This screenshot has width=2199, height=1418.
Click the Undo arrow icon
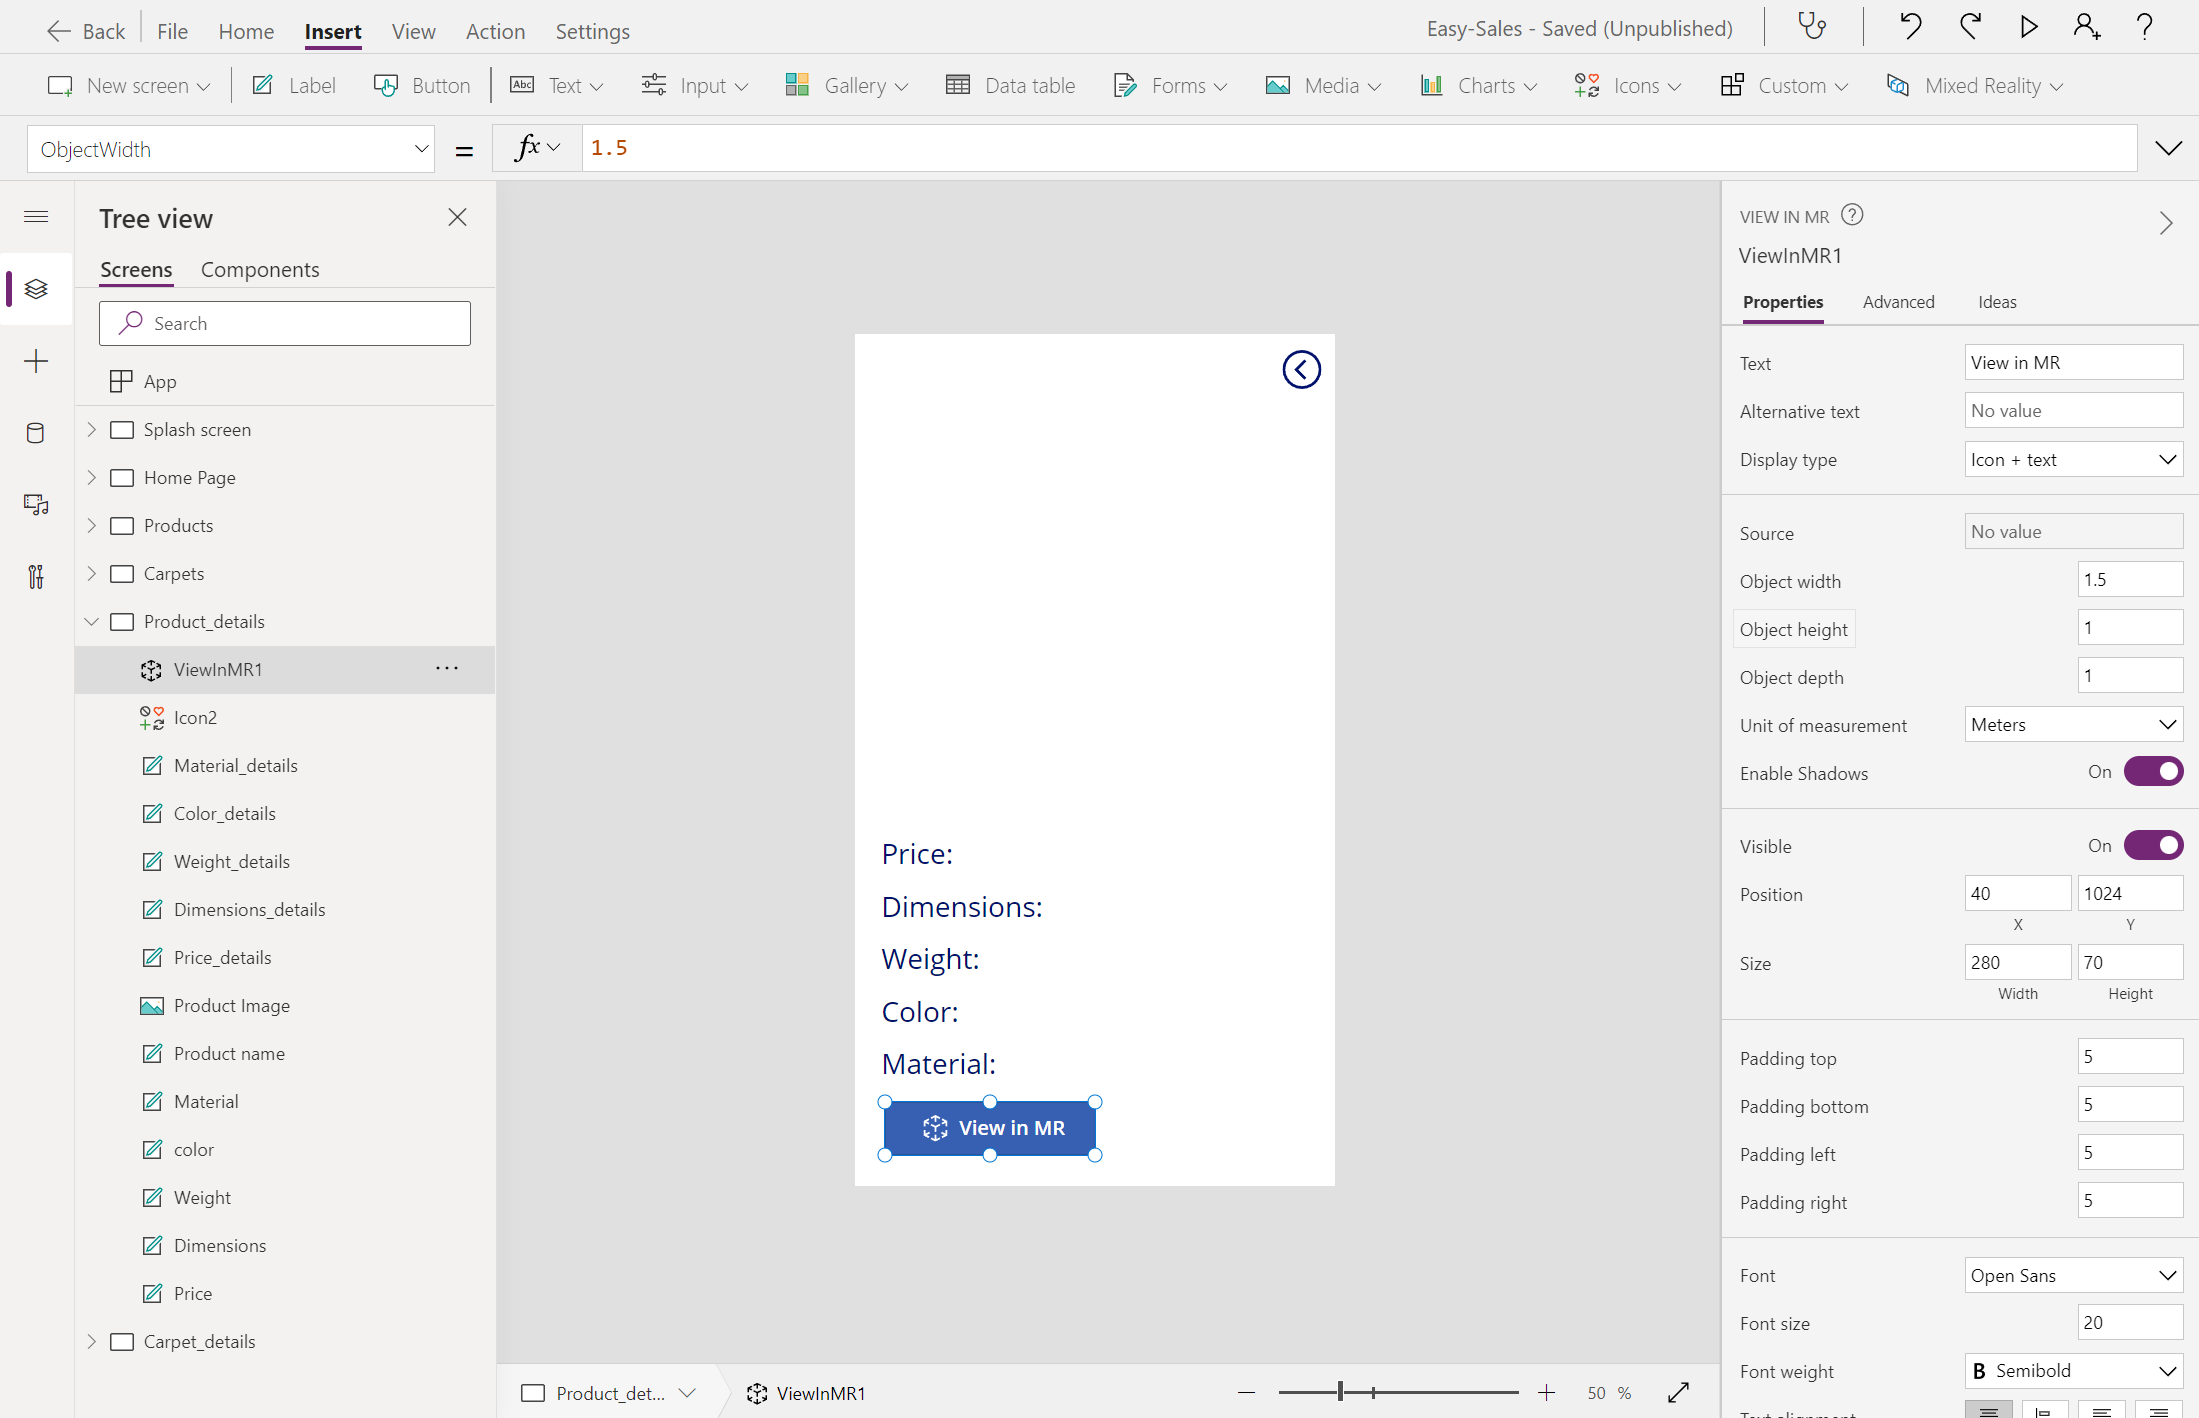tap(1910, 27)
